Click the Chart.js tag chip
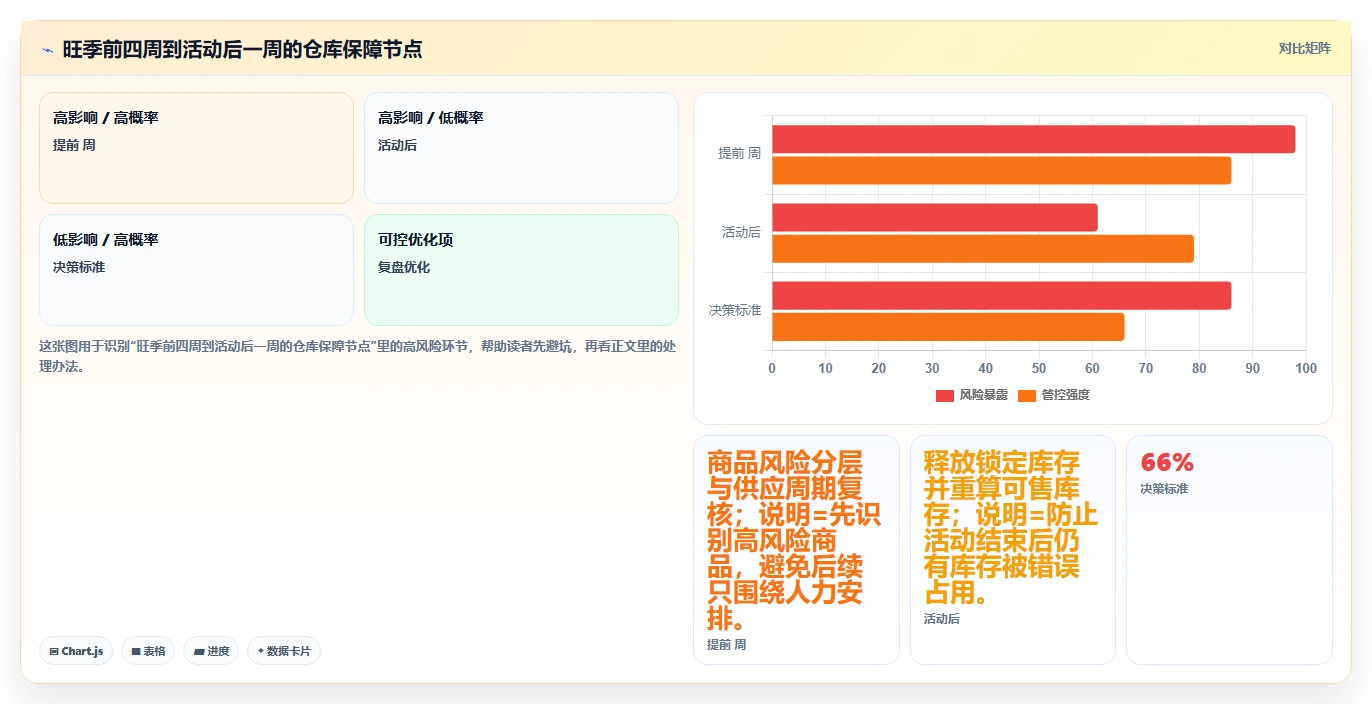Image resolution: width=1372 pixels, height=704 pixels. 76,651
